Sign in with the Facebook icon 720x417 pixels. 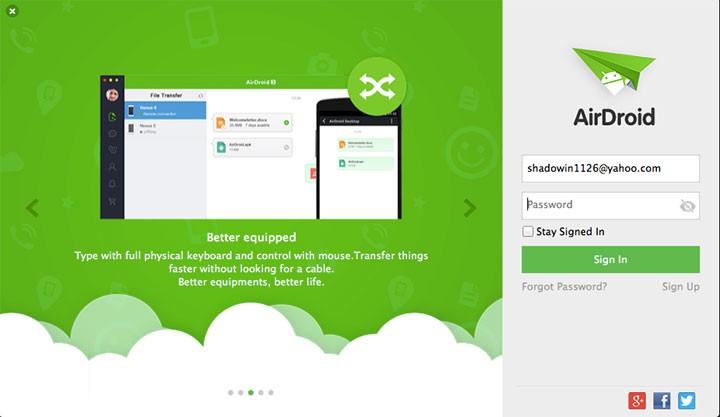point(662,400)
